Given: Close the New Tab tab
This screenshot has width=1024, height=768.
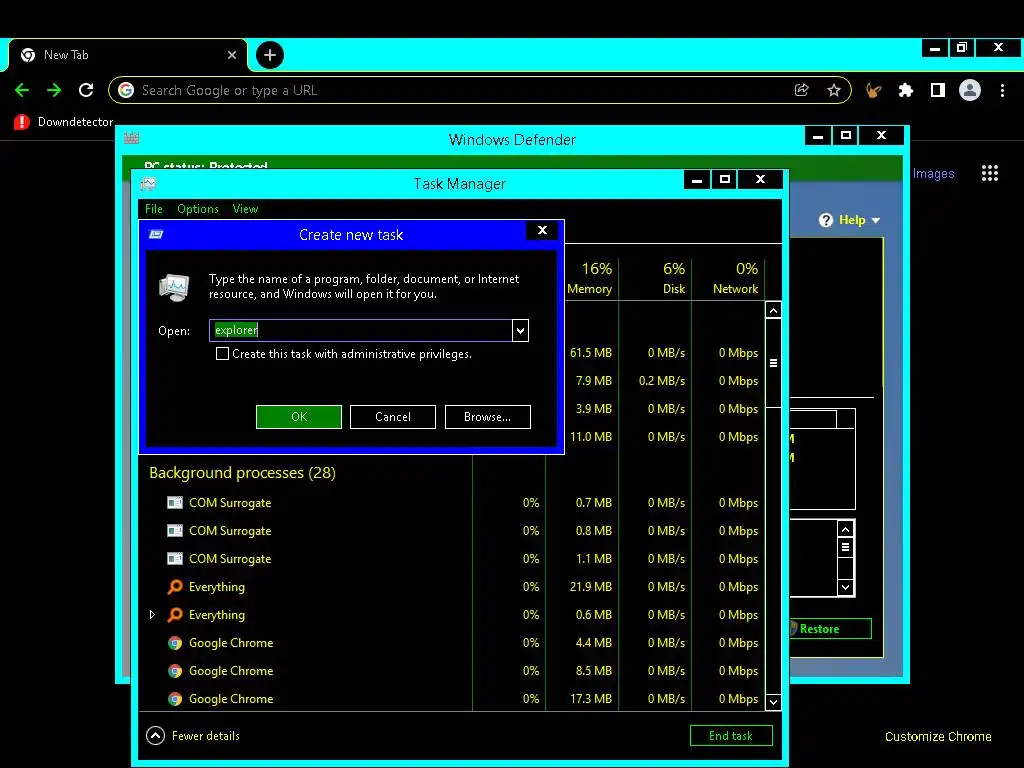Looking at the screenshot, I should click(x=232, y=55).
